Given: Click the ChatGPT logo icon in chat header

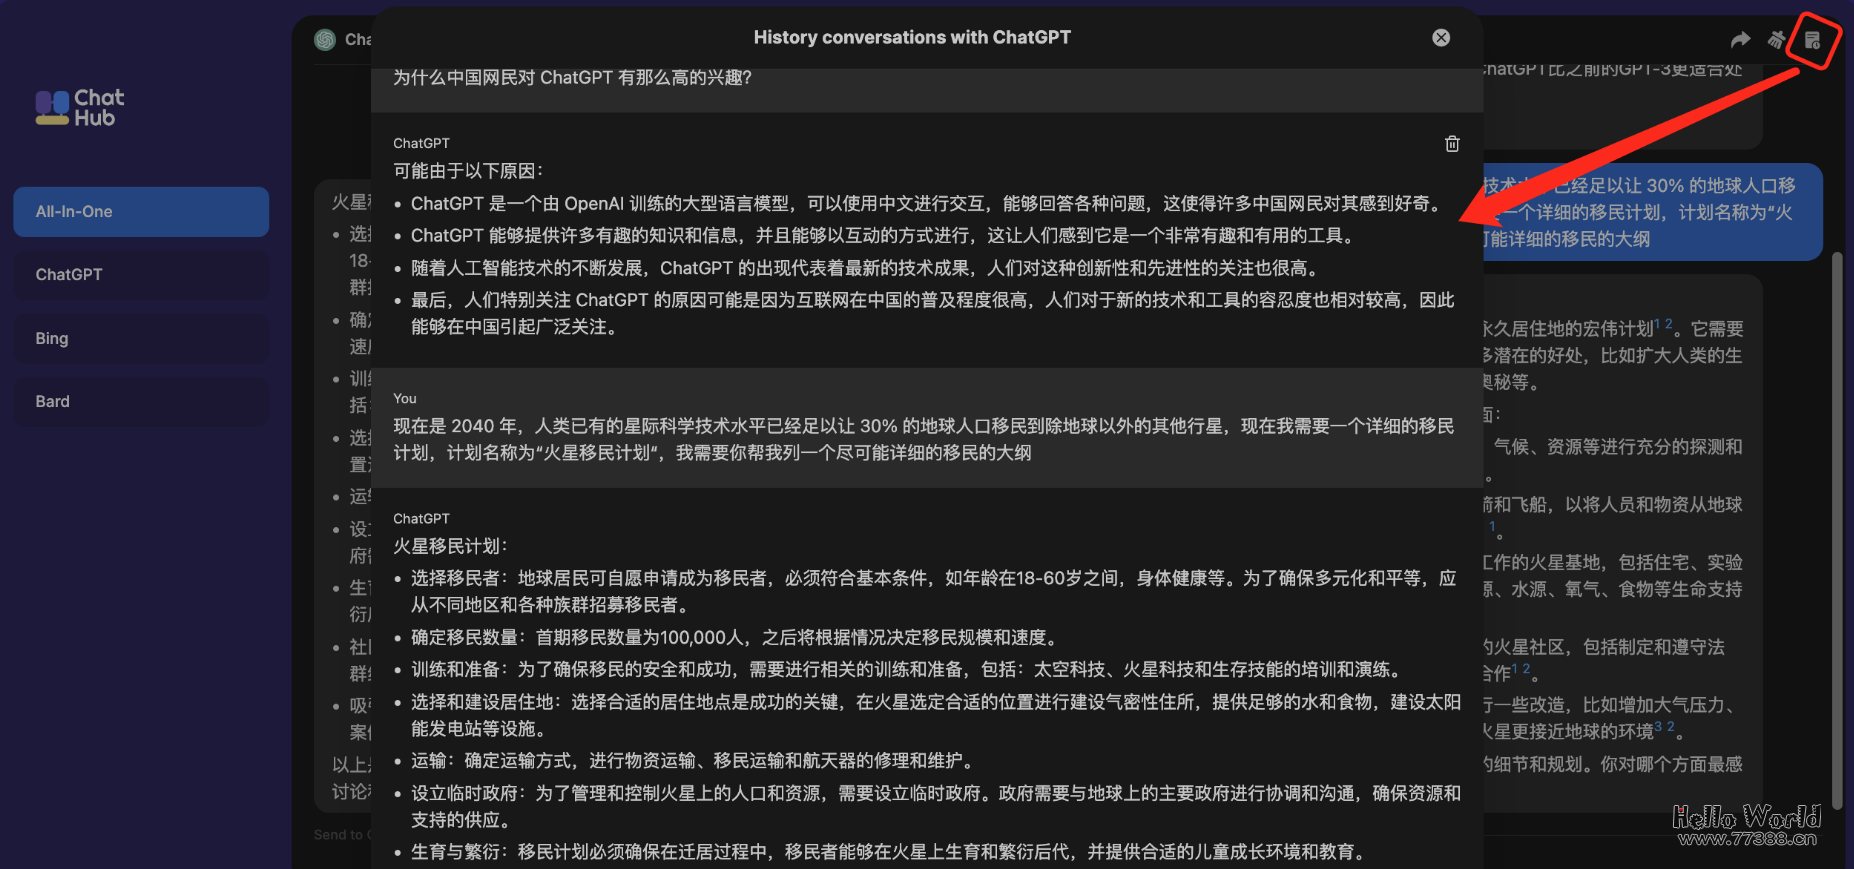Looking at the screenshot, I should [325, 39].
